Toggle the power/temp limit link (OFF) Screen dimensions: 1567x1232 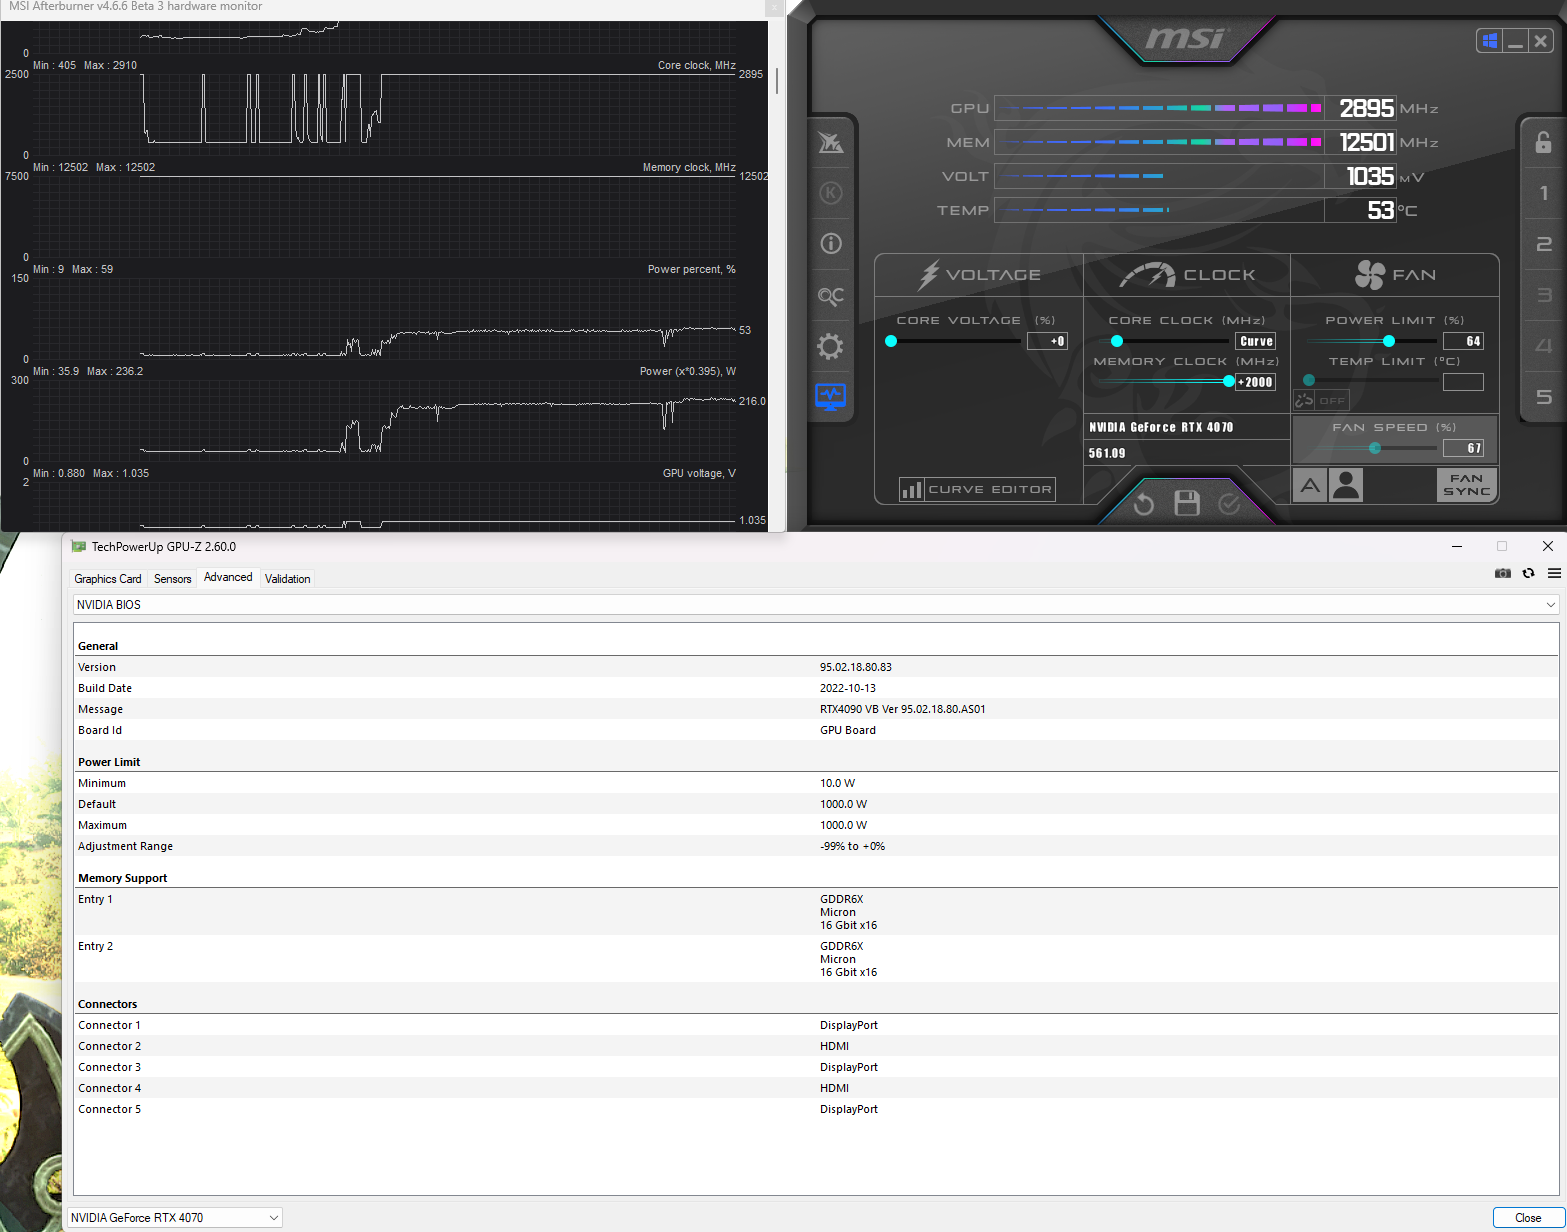pos(1320,400)
